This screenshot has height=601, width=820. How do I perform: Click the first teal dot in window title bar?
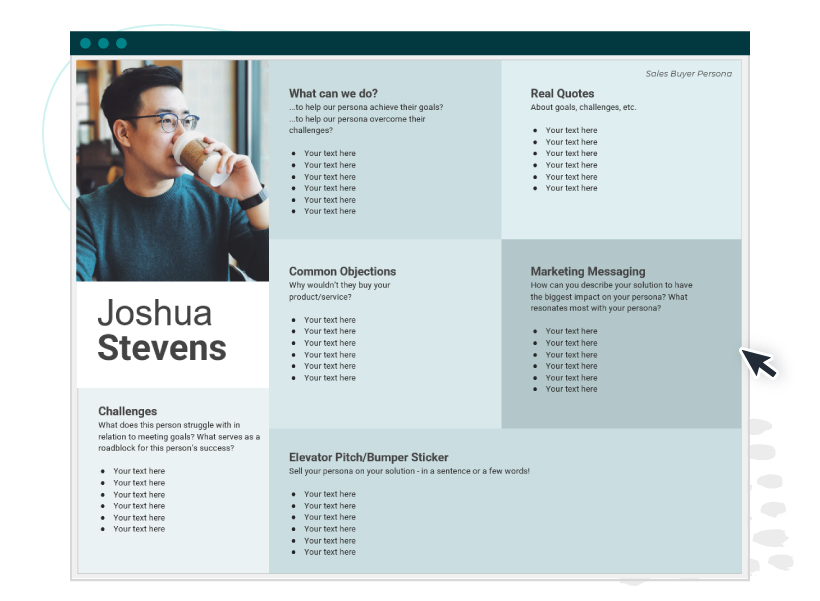pyautogui.click(x=86, y=43)
